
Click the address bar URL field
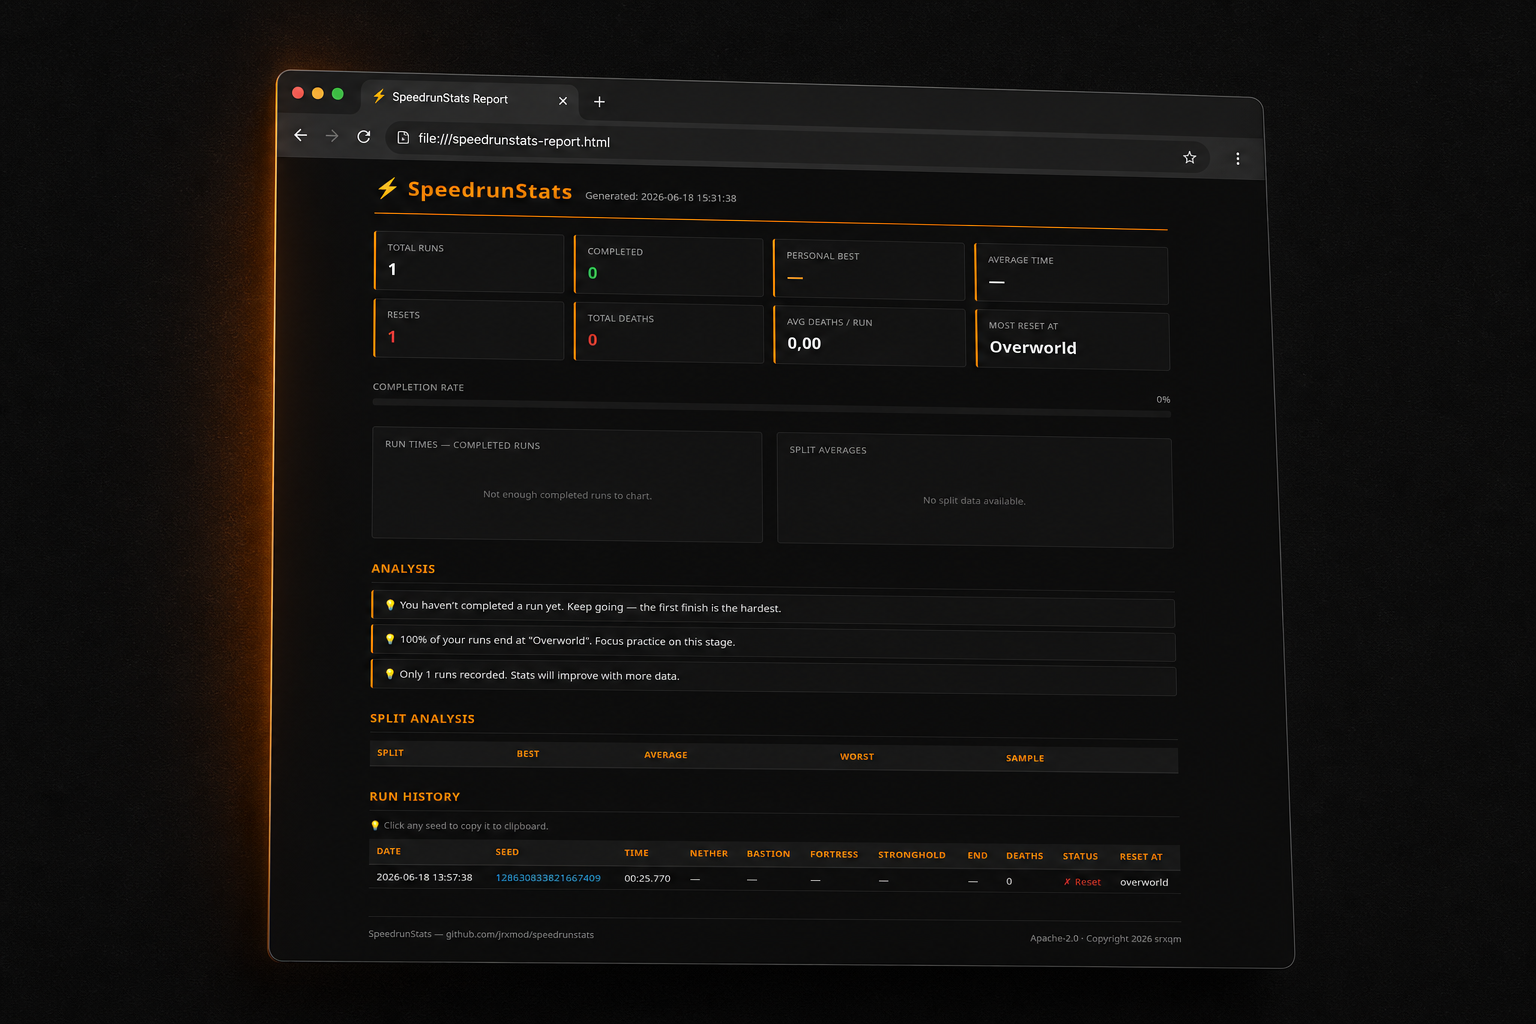(795, 148)
